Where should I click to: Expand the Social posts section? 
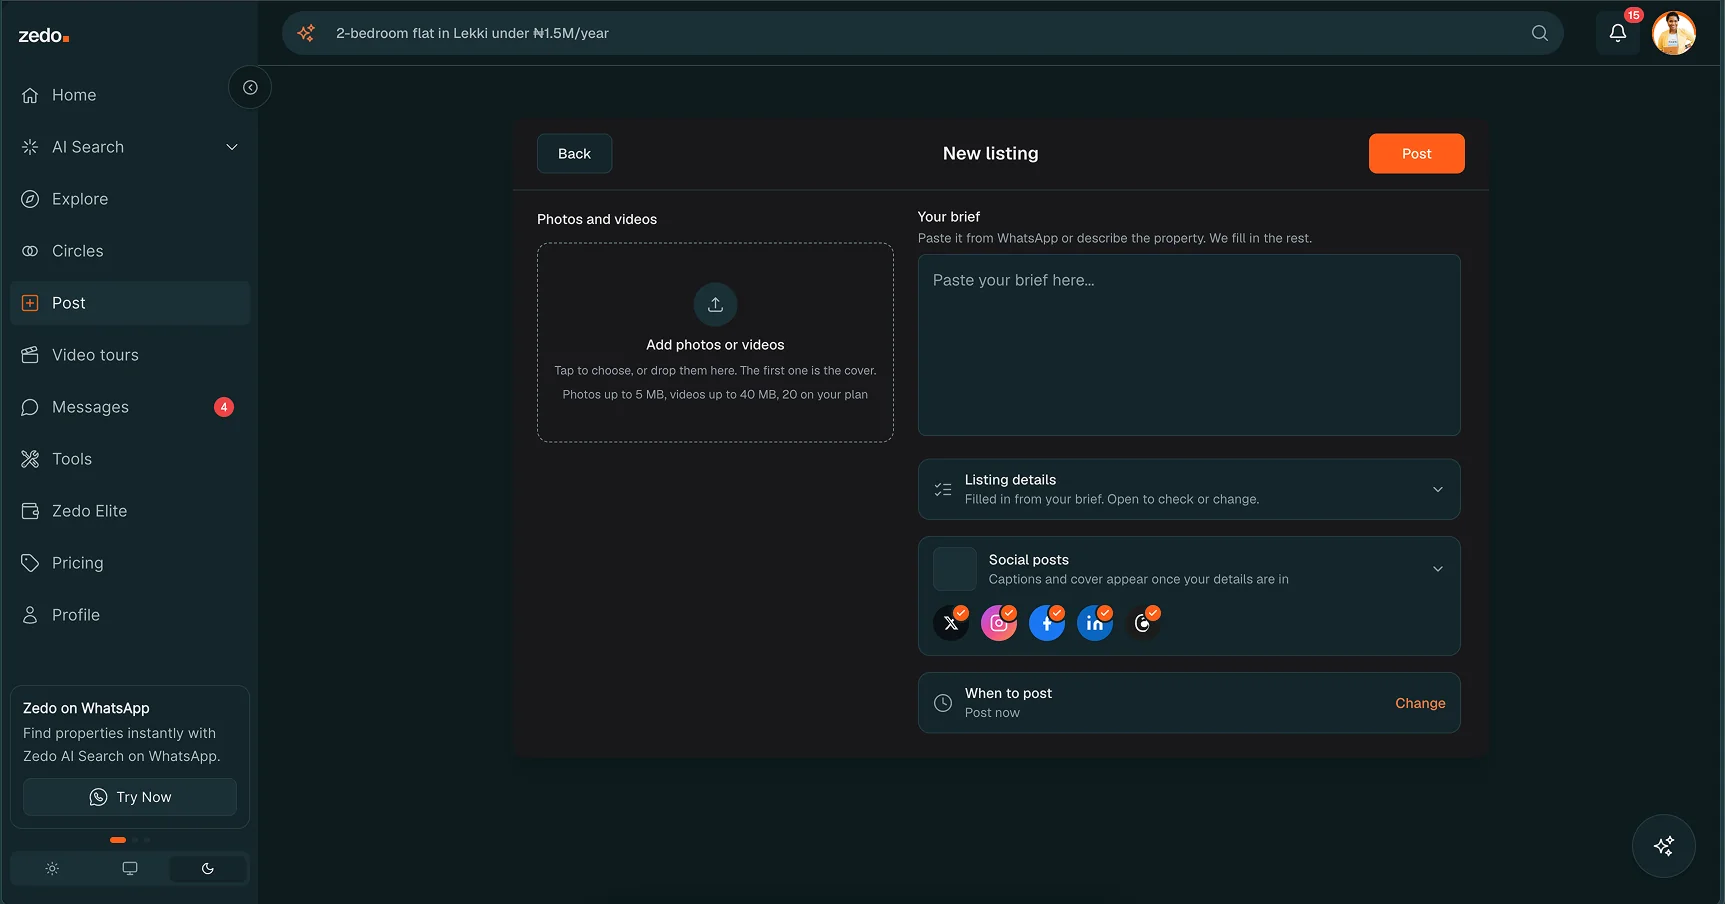point(1438,569)
